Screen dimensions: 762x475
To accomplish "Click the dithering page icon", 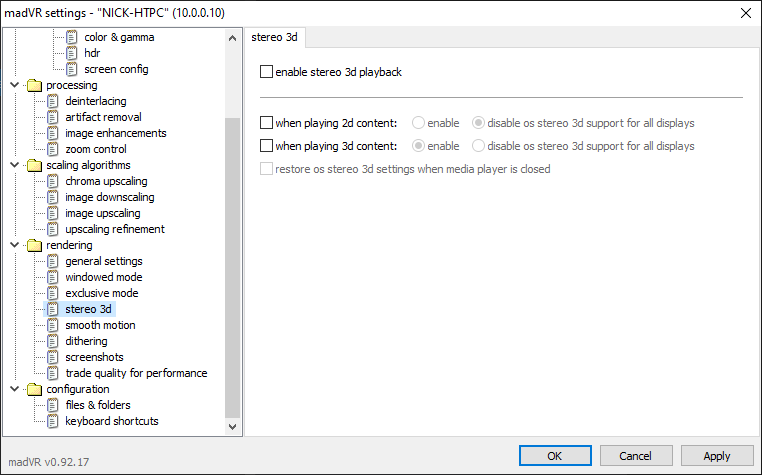I will (x=53, y=341).
